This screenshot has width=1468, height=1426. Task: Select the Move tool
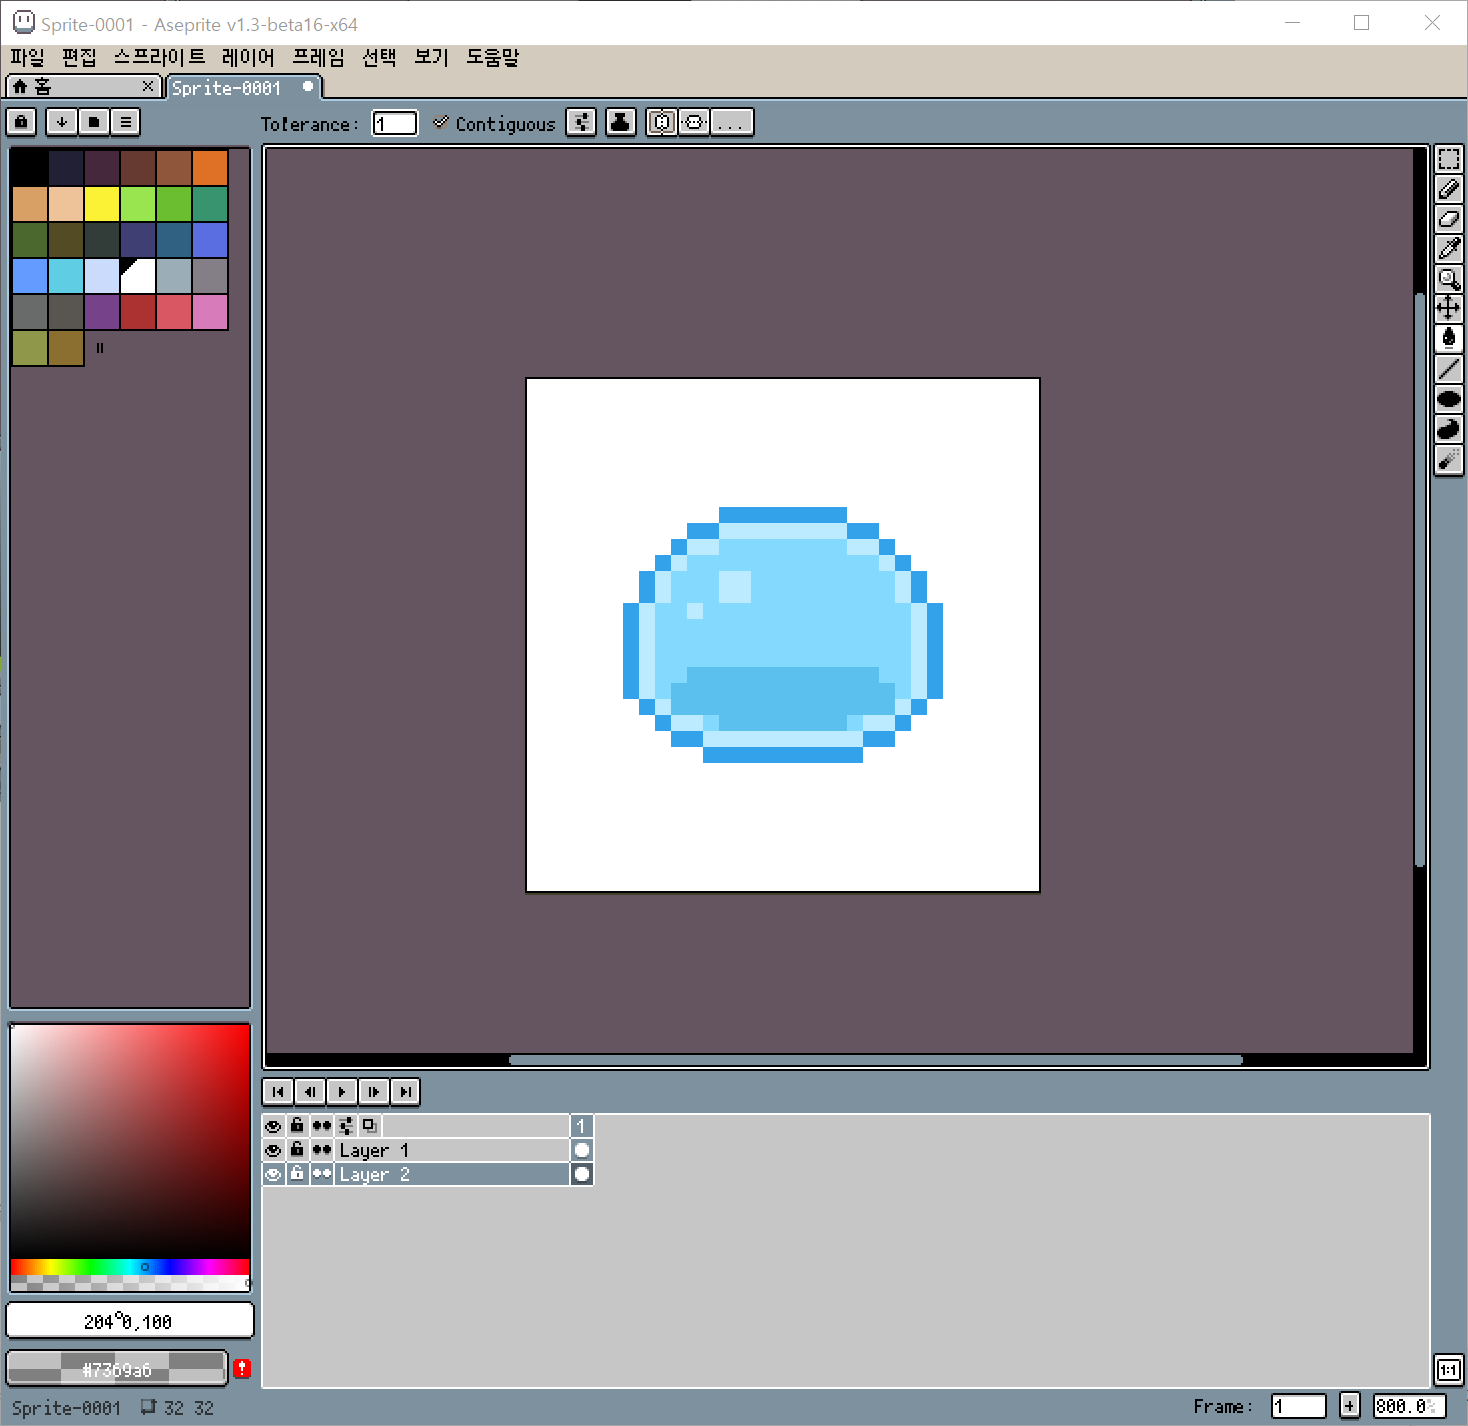click(x=1448, y=309)
